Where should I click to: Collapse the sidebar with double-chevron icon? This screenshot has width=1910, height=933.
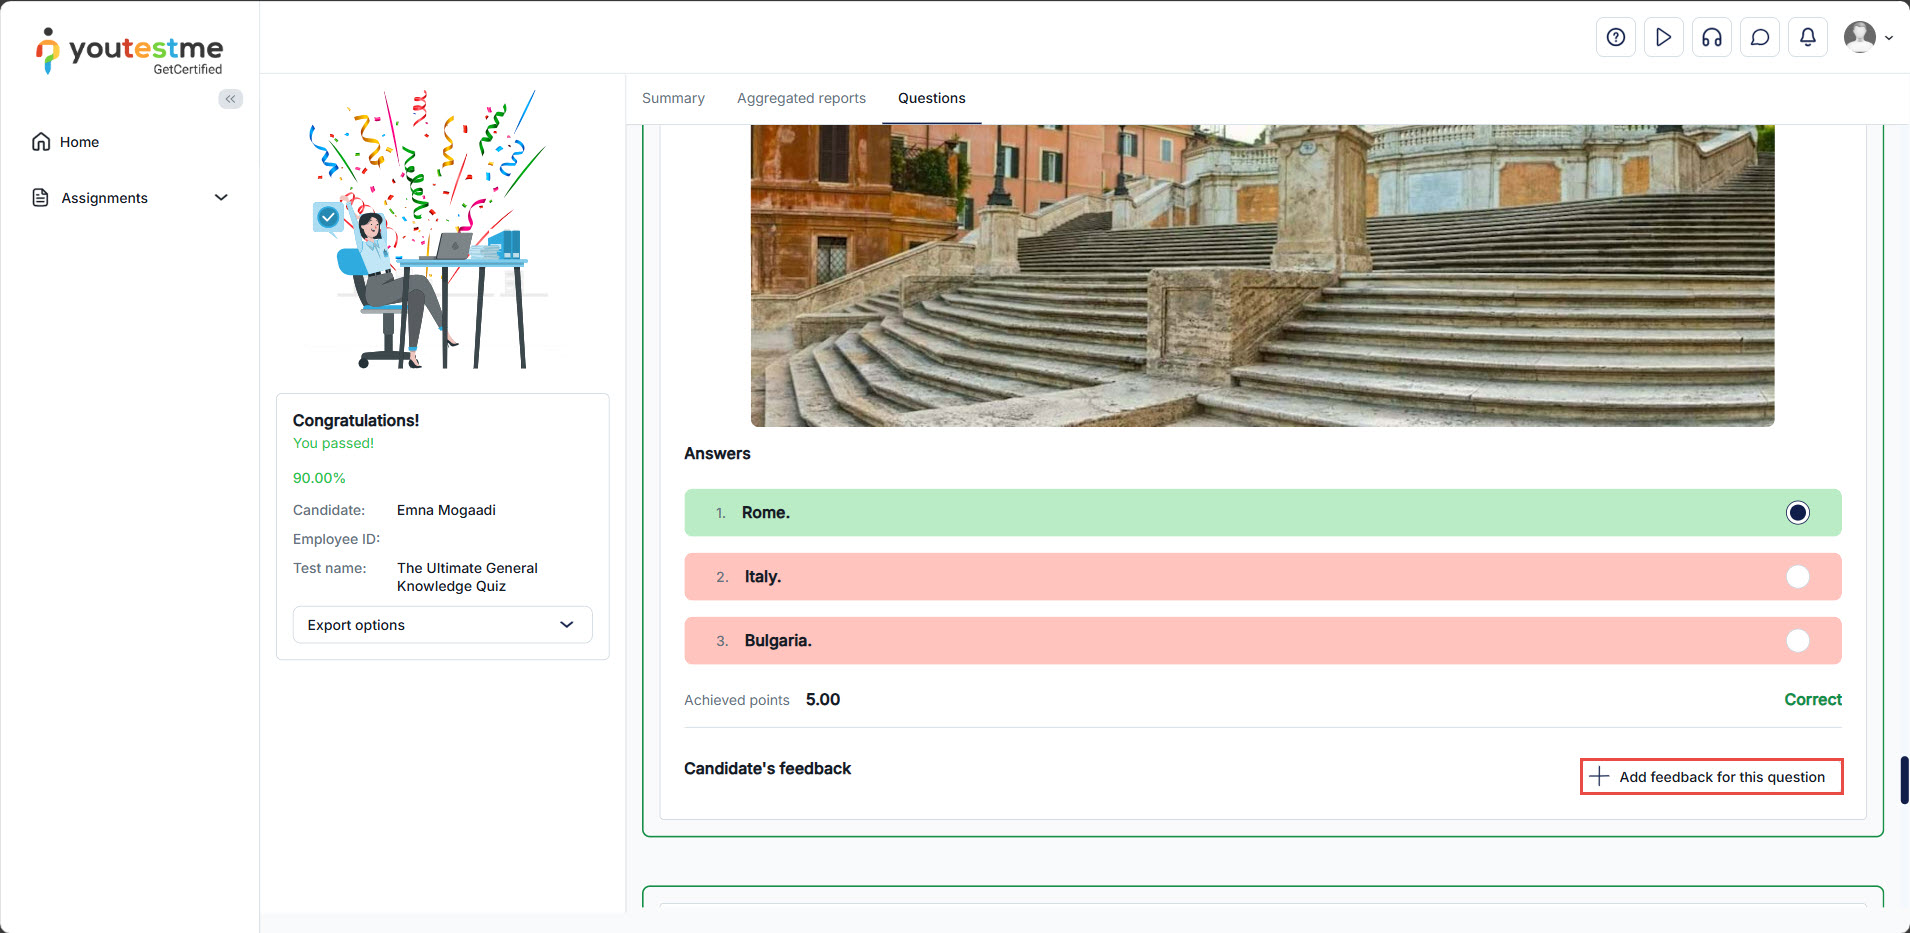pyautogui.click(x=231, y=99)
